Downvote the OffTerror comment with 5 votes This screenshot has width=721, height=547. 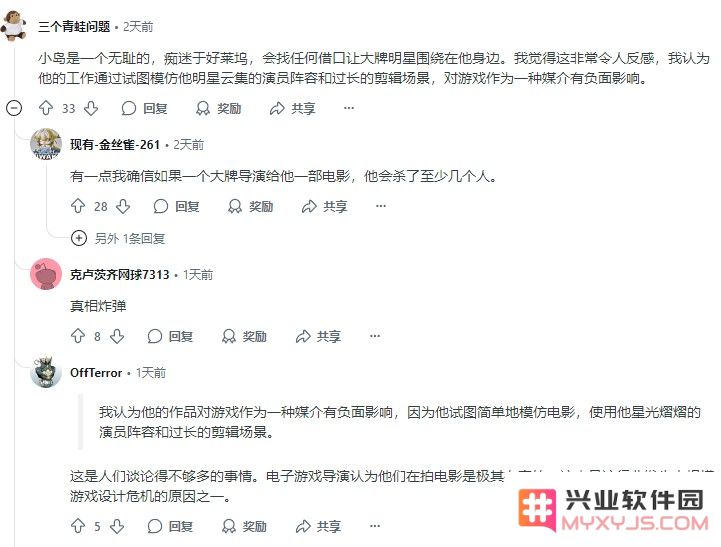click(117, 526)
